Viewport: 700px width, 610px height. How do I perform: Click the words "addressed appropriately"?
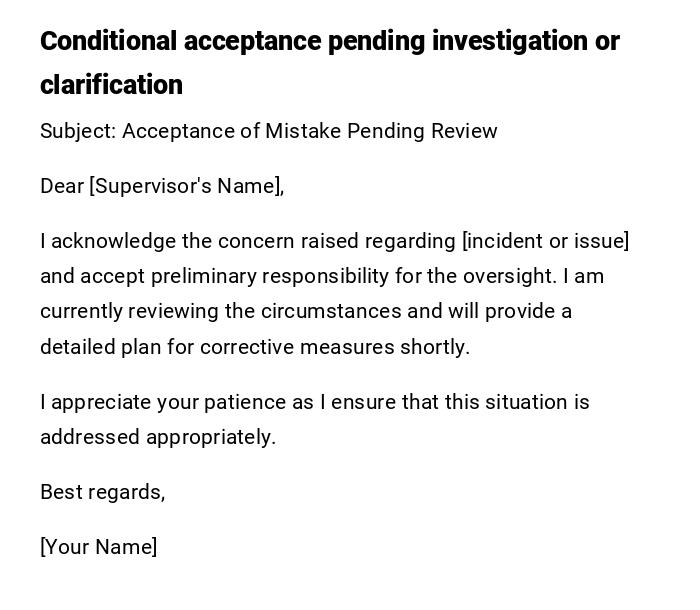(x=158, y=437)
